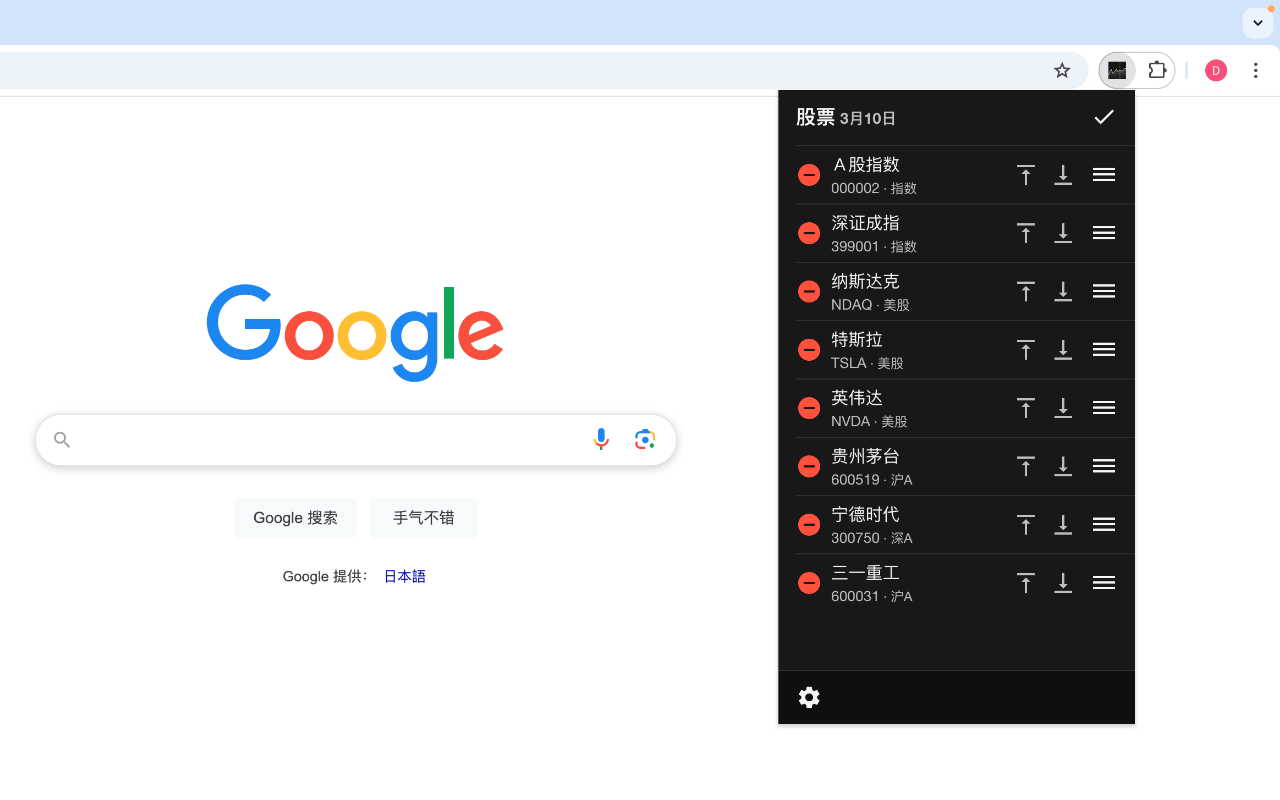Open Google Lens image search
The height and width of the screenshot is (800, 1280).
click(645, 439)
